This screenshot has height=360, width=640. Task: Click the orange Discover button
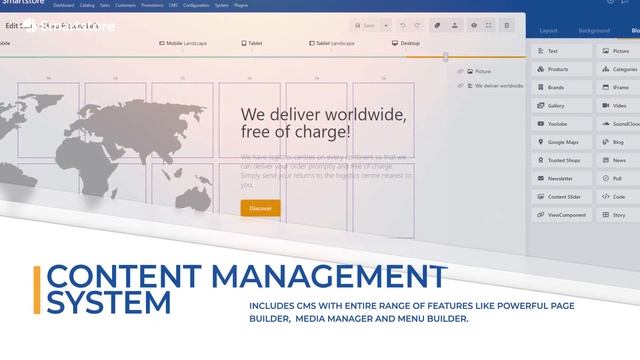tap(260, 208)
